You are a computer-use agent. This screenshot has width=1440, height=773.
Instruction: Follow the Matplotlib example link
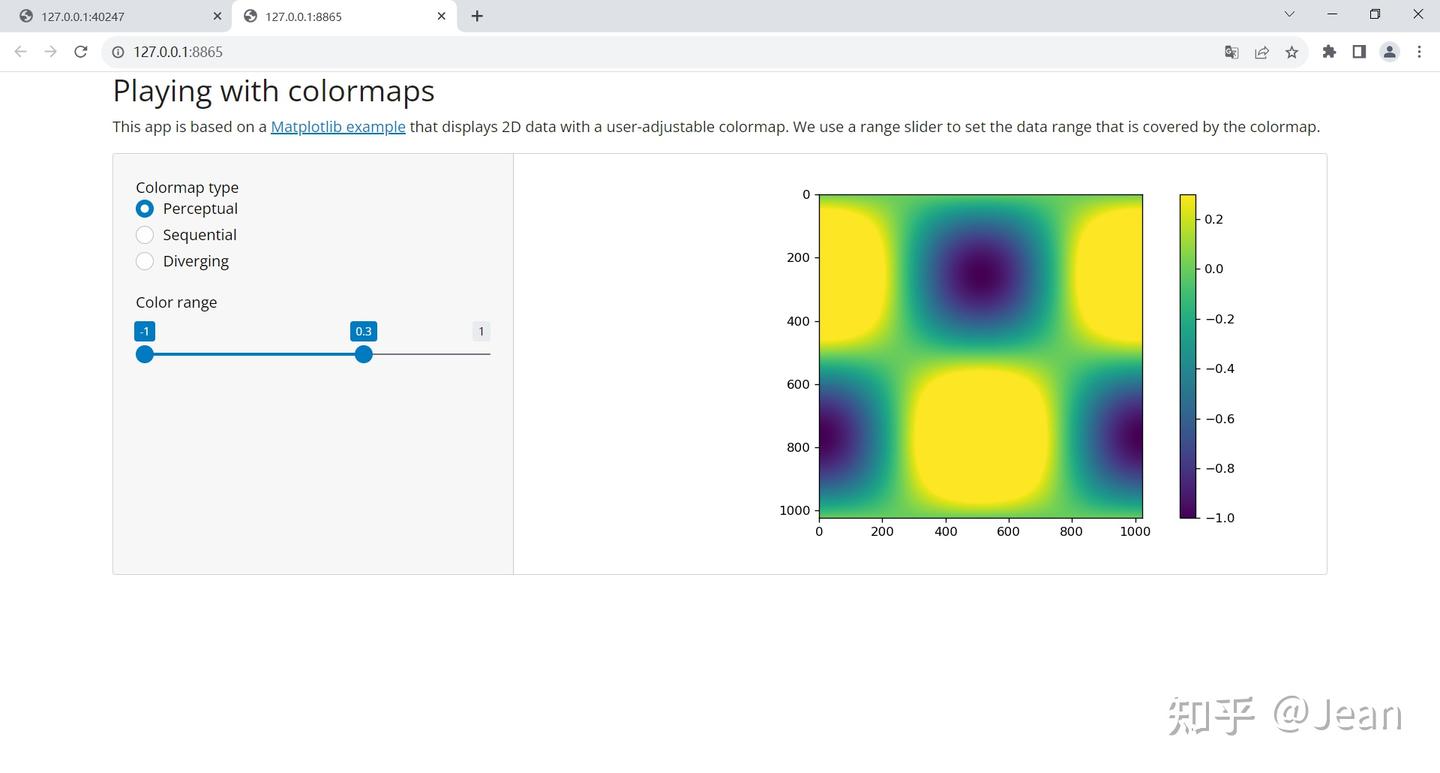[x=338, y=127]
